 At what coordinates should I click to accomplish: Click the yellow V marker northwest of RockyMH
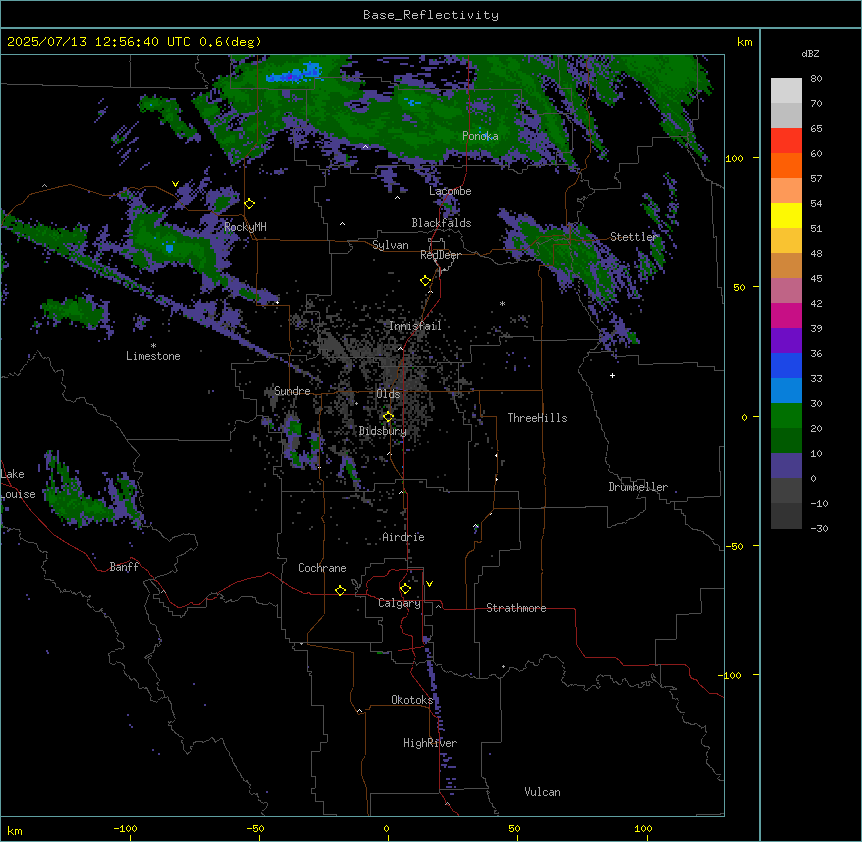pyautogui.click(x=175, y=184)
